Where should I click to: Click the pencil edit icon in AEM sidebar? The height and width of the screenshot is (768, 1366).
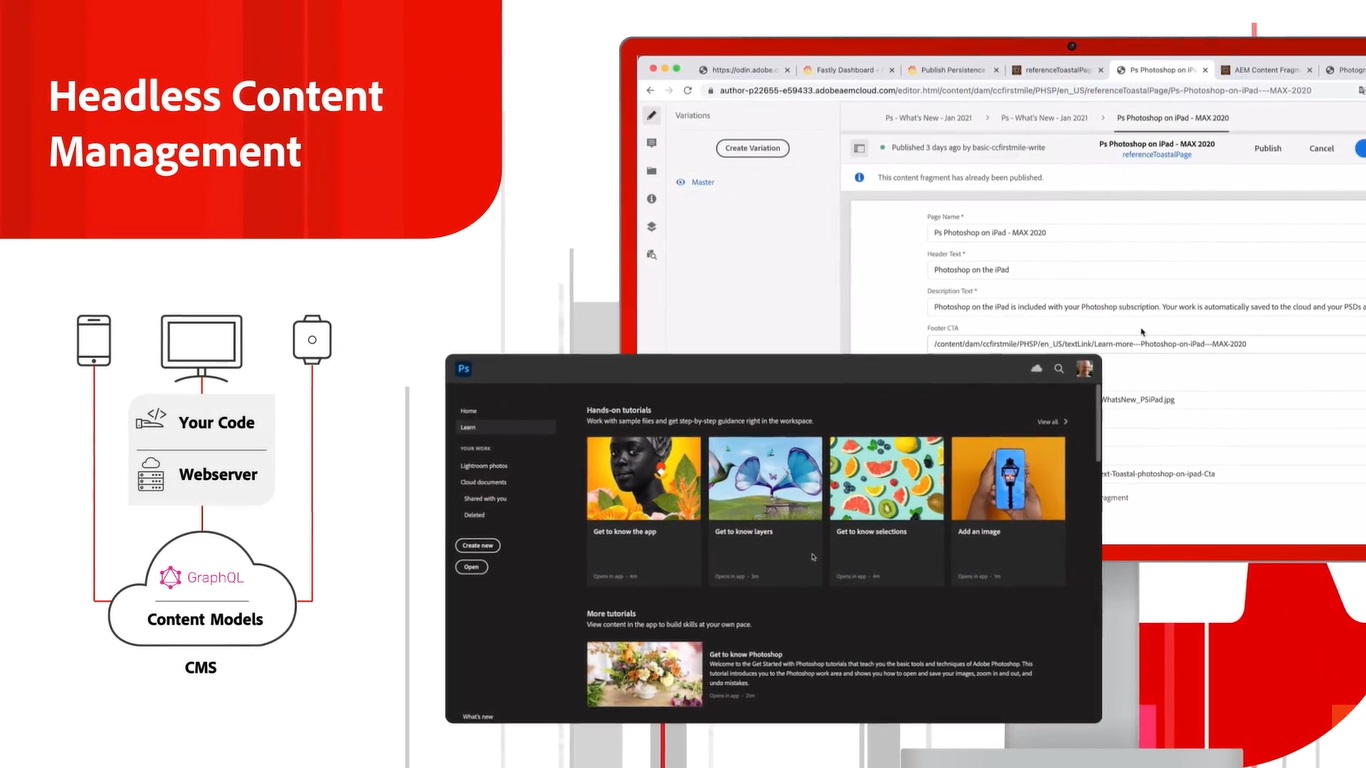(x=652, y=115)
